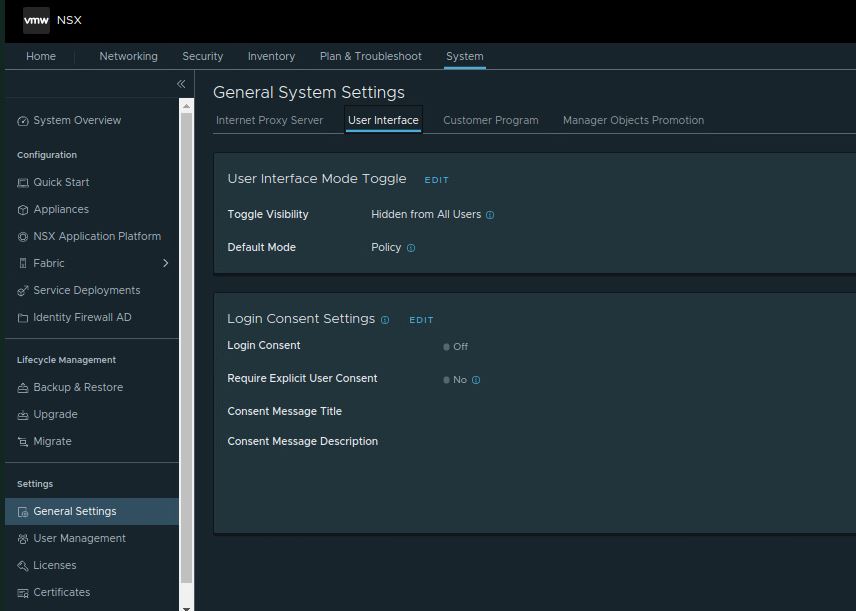Collapse the left navigation sidebar
856x611 pixels.
coord(181,84)
